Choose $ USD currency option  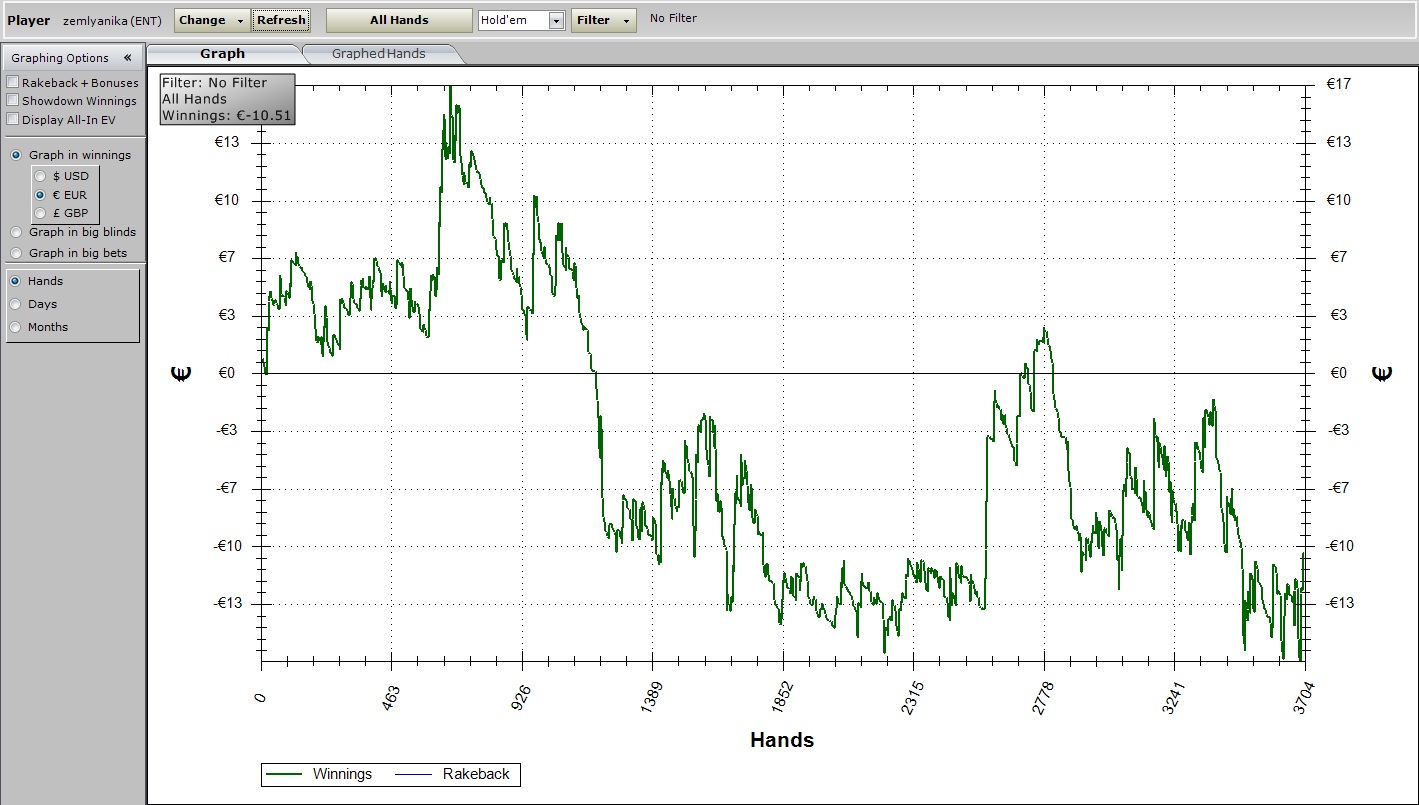pyautogui.click(x=40, y=176)
